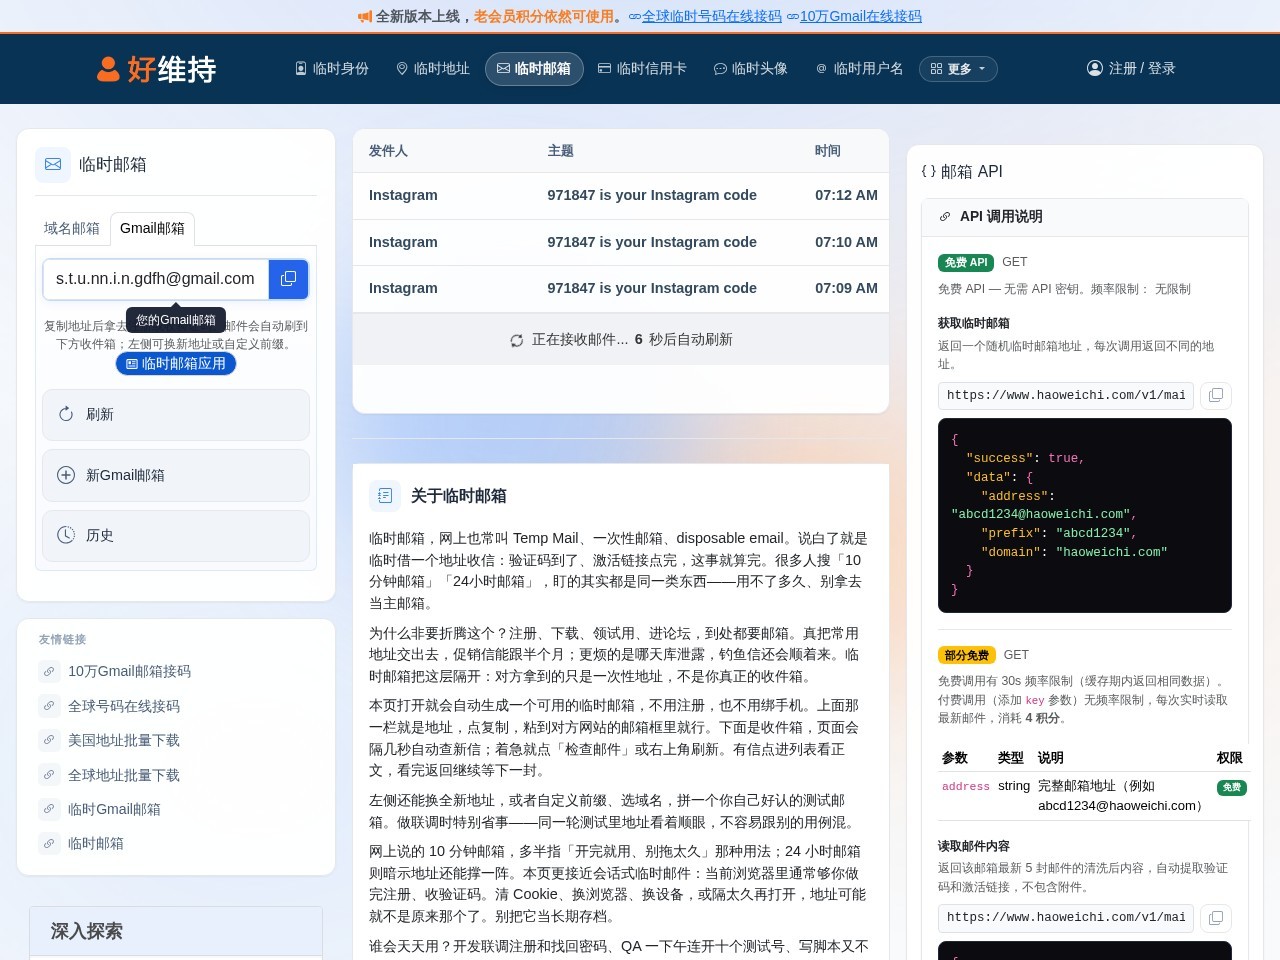
Task: Click the 深入探索 section heading
Action: point(87,931)
